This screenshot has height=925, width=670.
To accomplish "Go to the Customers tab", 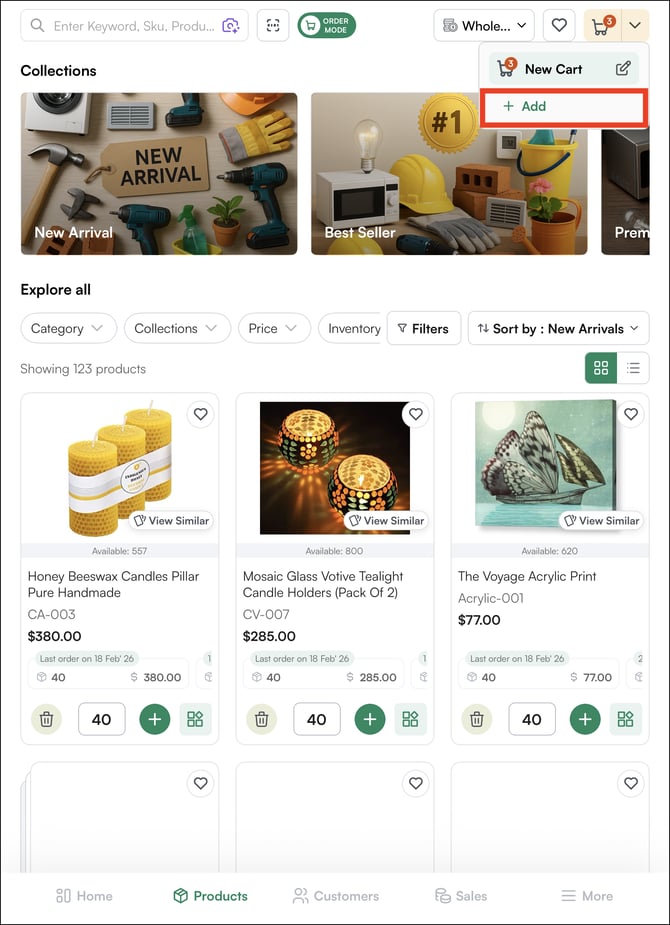I will (x=336, y=896).
